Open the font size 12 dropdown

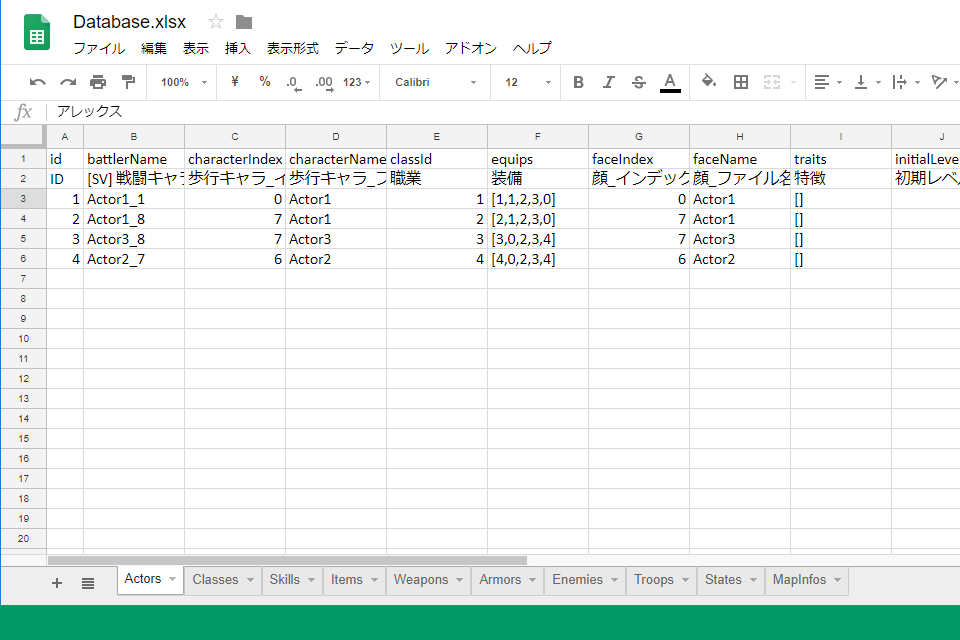click(x=528, y=82)
